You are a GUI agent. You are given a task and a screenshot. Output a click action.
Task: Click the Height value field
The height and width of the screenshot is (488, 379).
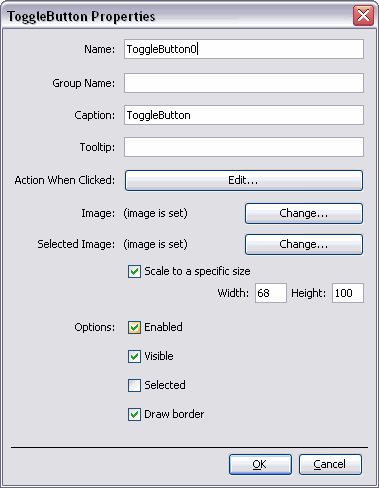pyautogui.click(x=348, y=293)
